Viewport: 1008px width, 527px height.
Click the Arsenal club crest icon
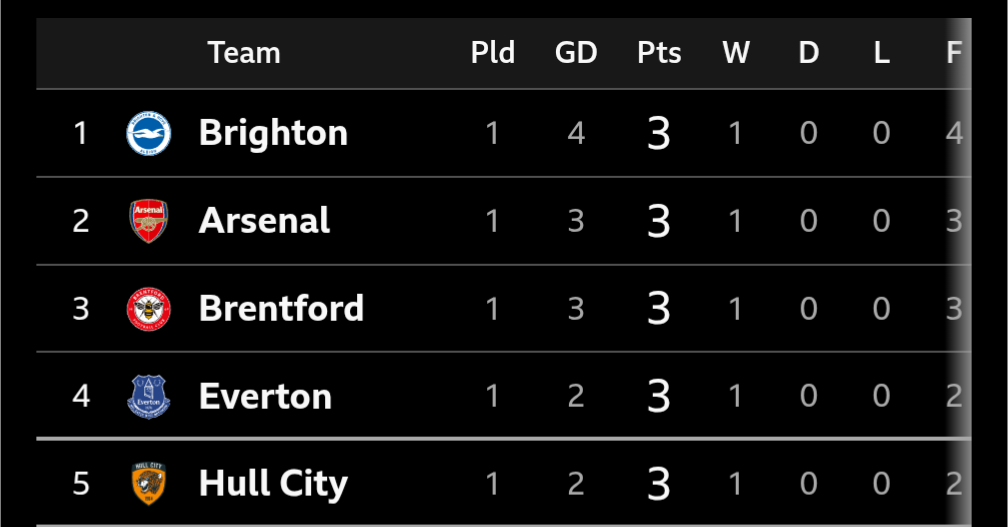[148, 220]
